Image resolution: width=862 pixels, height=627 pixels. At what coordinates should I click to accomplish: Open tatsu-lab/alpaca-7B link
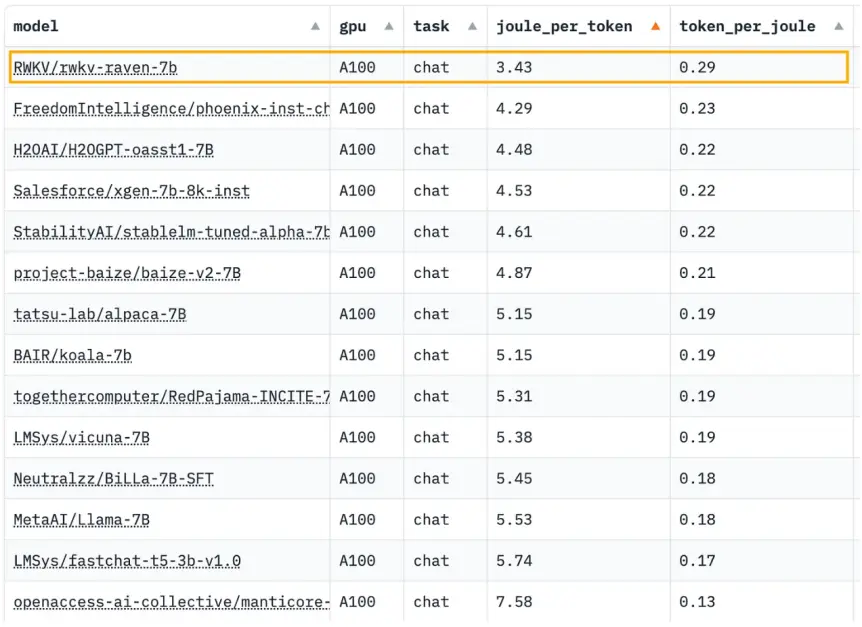point(100,314)
